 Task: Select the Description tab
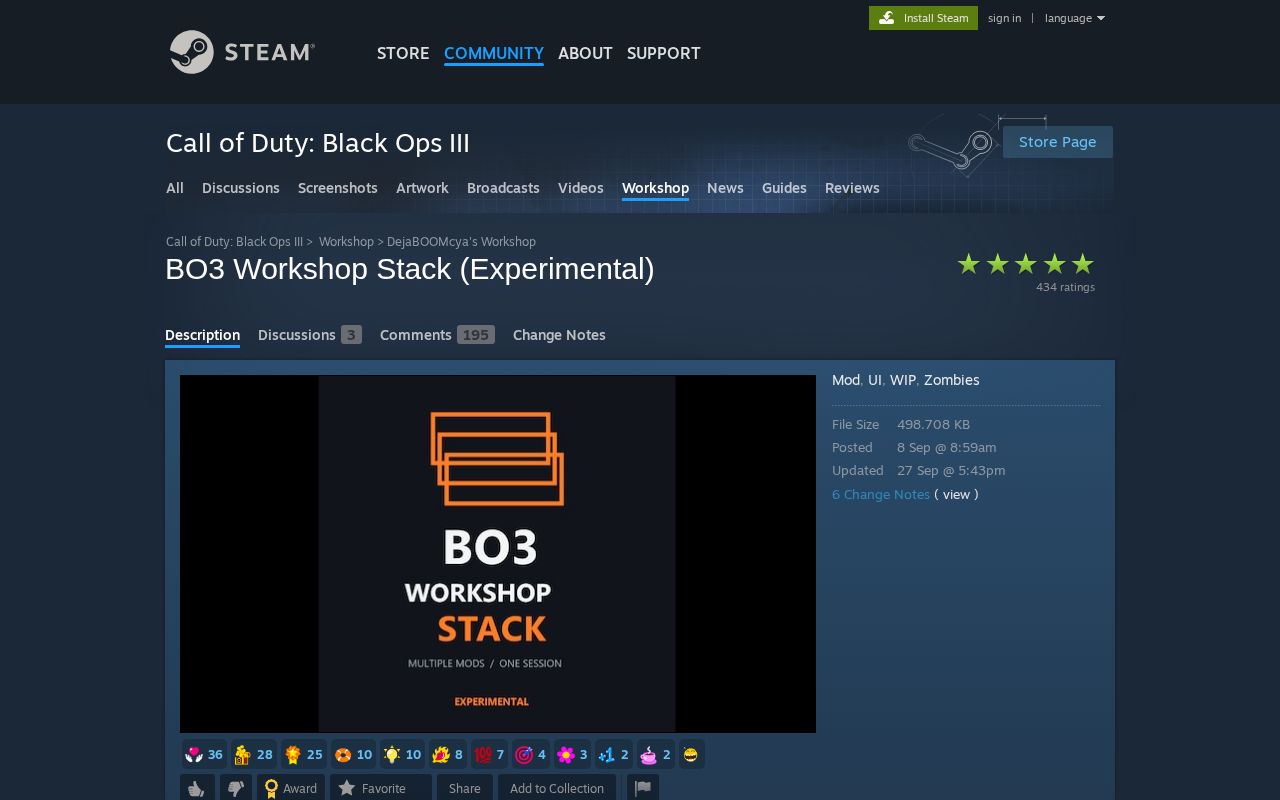point(202,335)
